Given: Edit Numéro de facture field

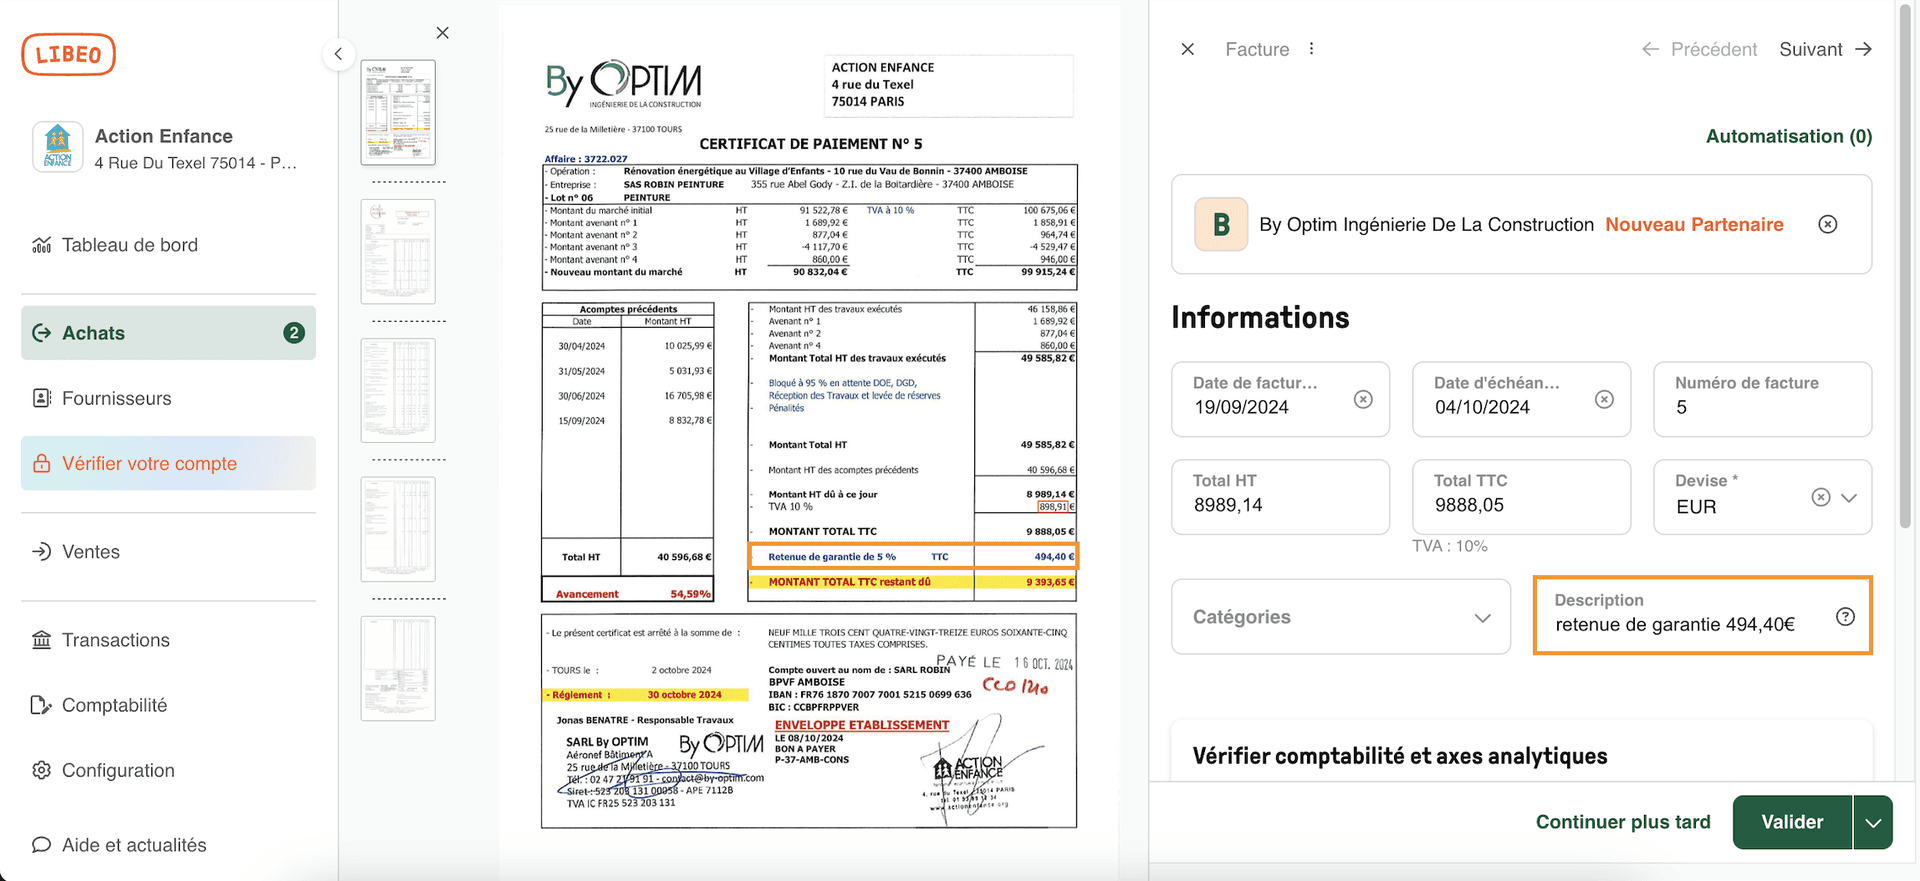Looking at the screenshot, I should coord(1762,399).
